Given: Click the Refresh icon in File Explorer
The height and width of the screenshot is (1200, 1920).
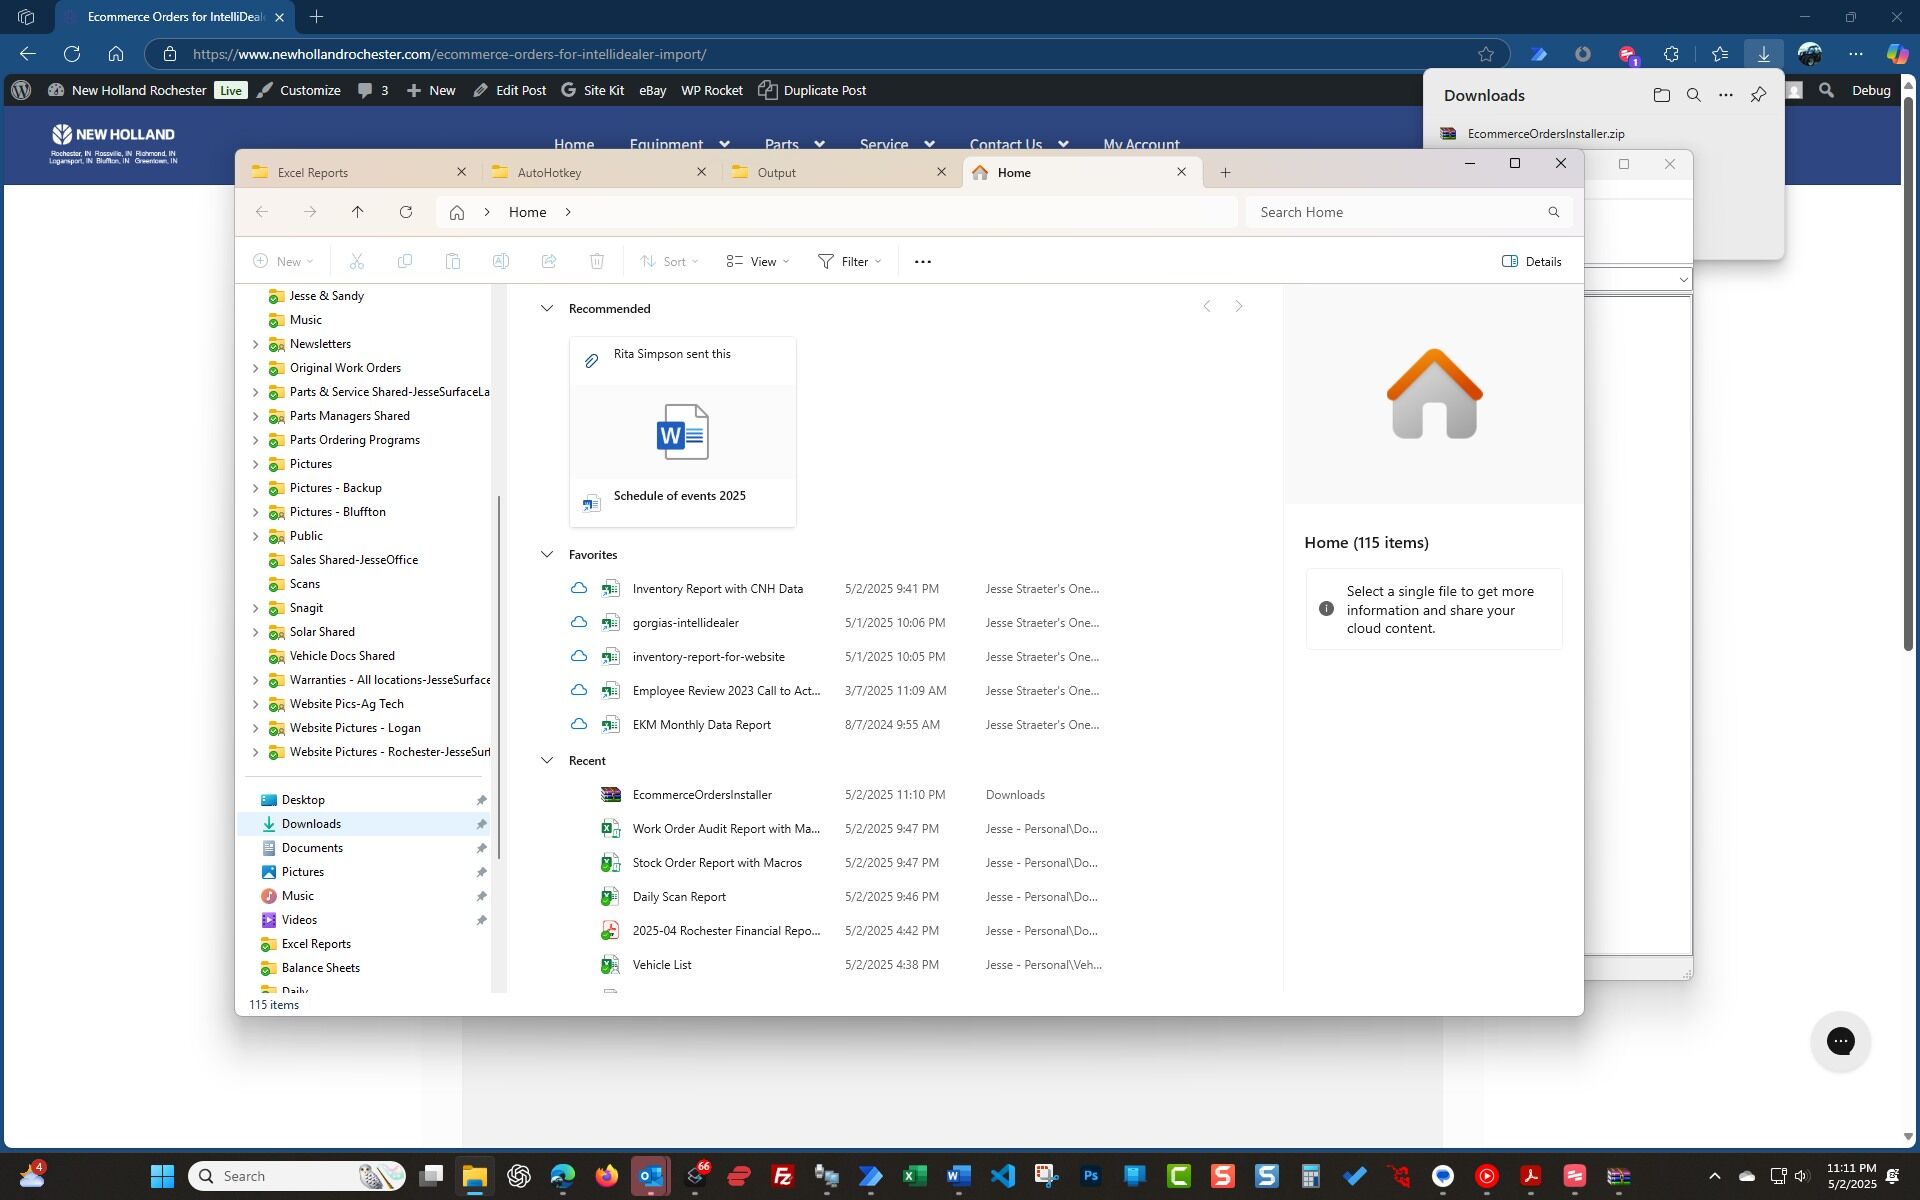Looking at the screenshot, I should pyautogui.click(x=406, y=212).
